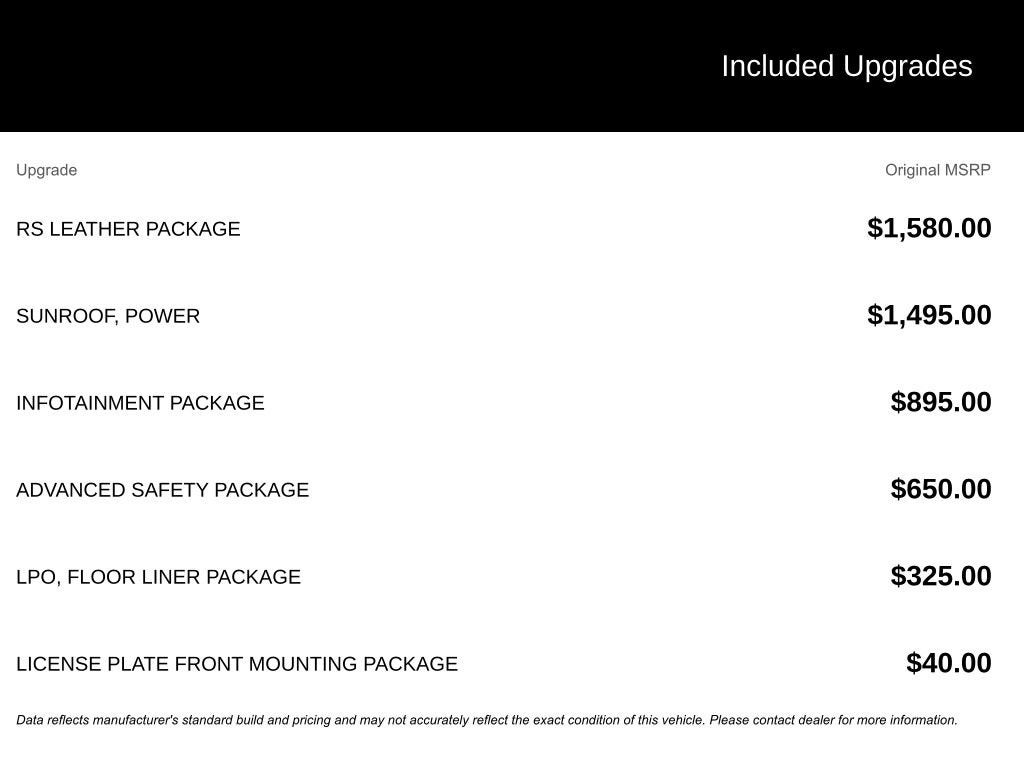Click the RS LEATHER PACKAGE upgrade

tap(128, 229)
